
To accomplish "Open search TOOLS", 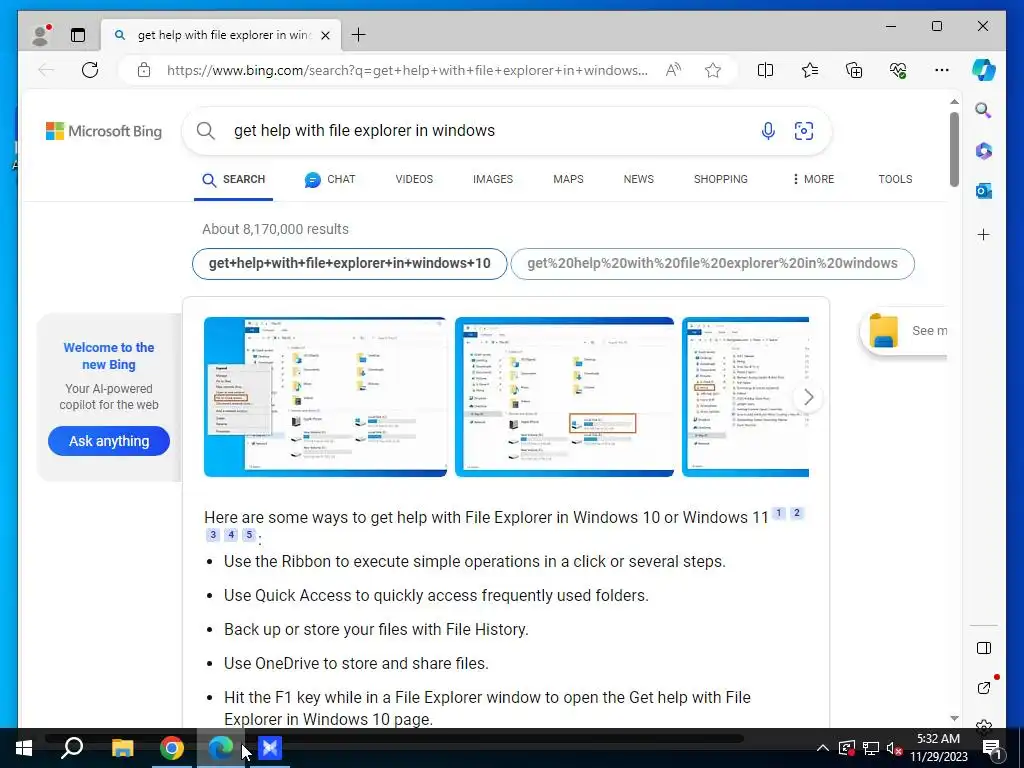I will coord(895,179).
